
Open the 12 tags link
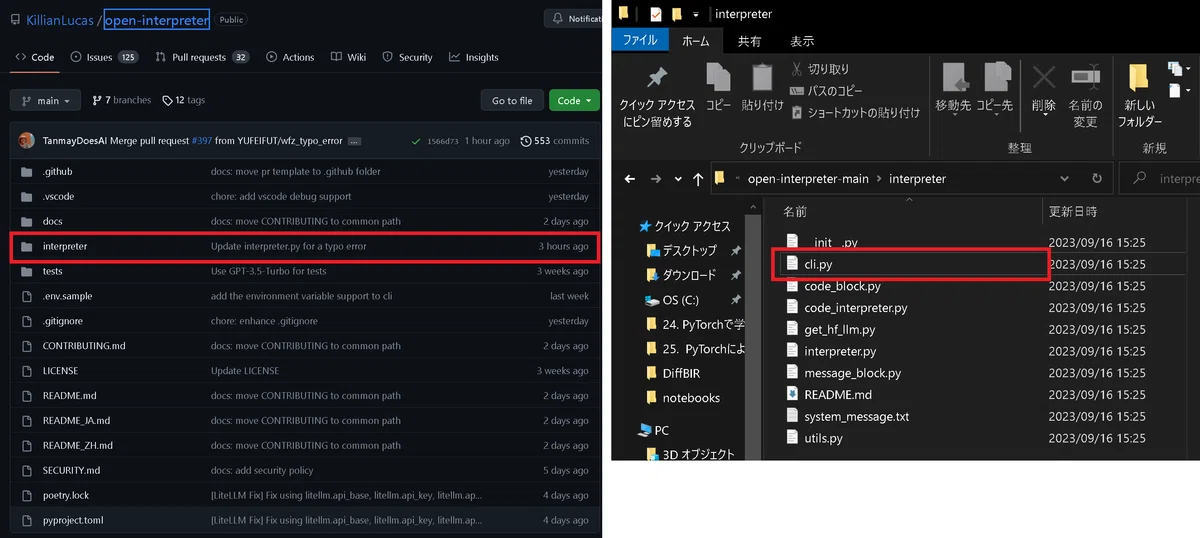coord(184,101)
